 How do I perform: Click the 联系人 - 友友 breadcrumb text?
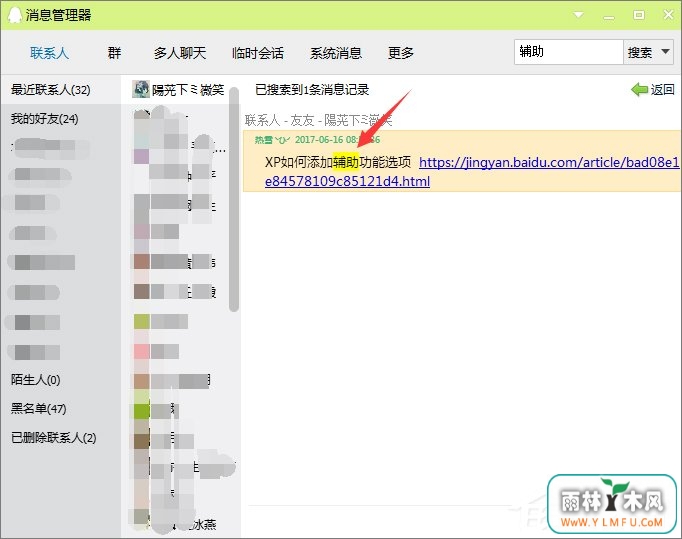[318, 120]
